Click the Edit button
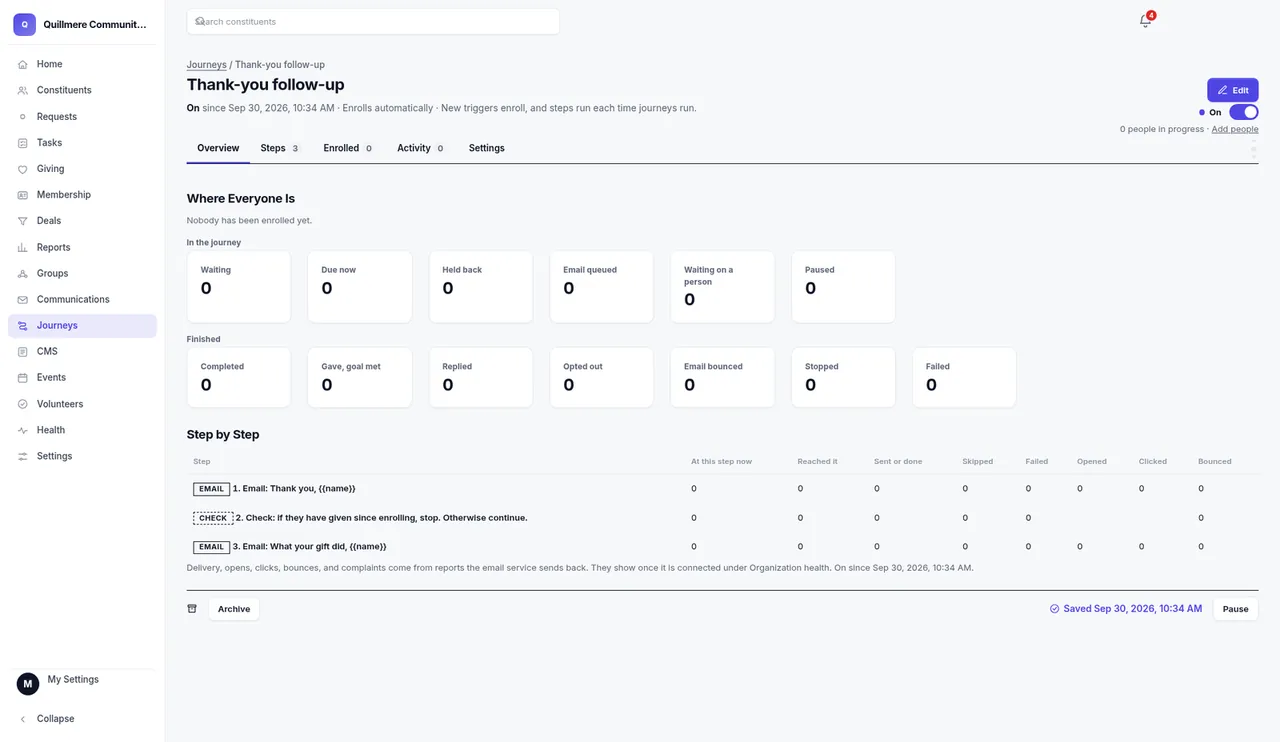Screen dimensions: 1280x742 (1233, 90)
